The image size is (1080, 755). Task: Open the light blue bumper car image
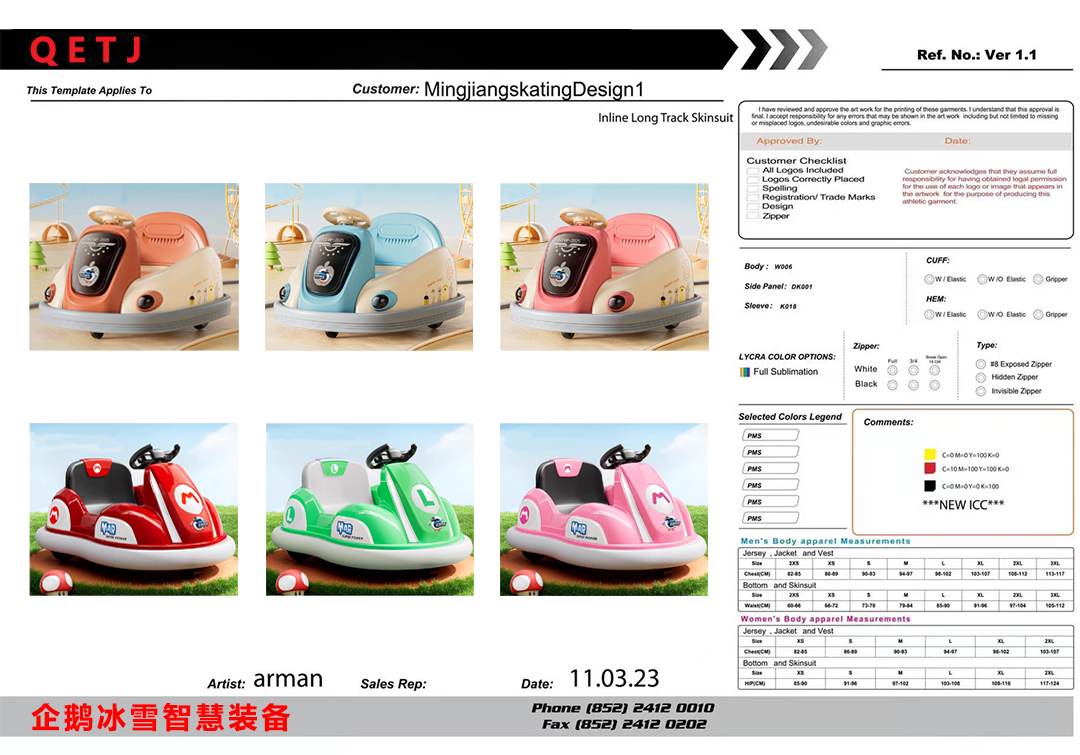369,267
